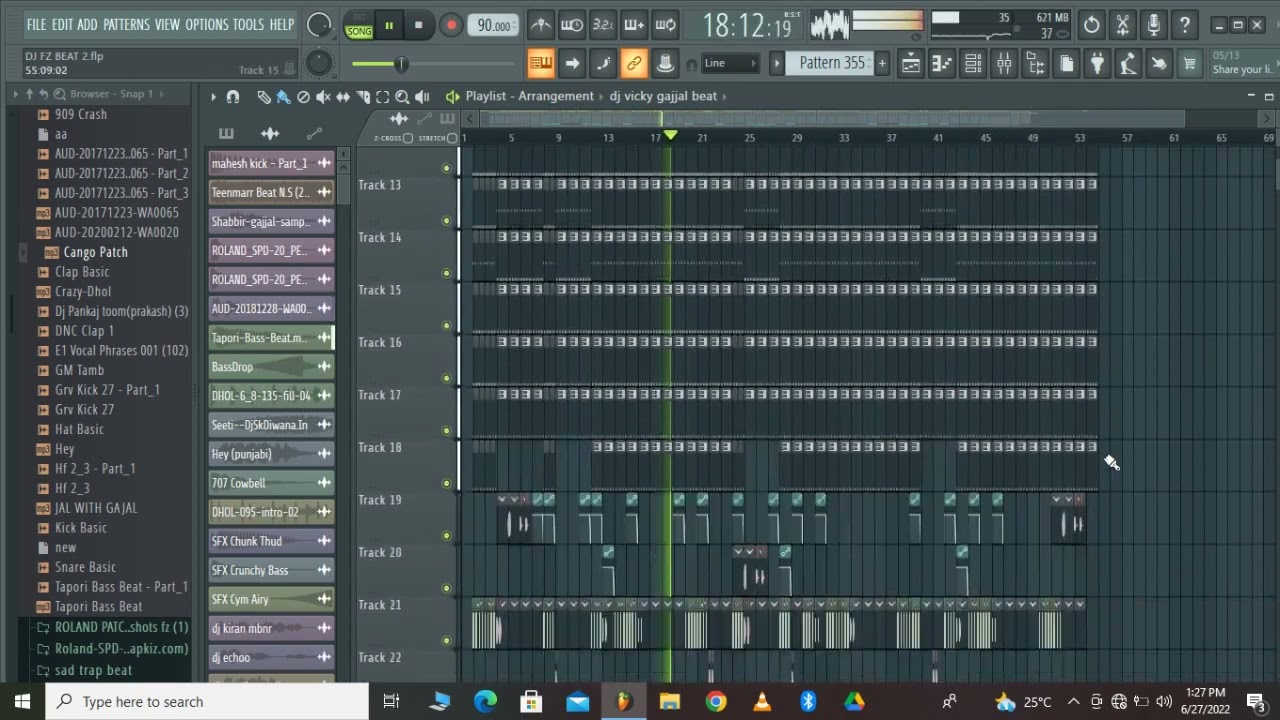Open the PATTERNS menu
The image size is (1280, 720).
point(126,24)
